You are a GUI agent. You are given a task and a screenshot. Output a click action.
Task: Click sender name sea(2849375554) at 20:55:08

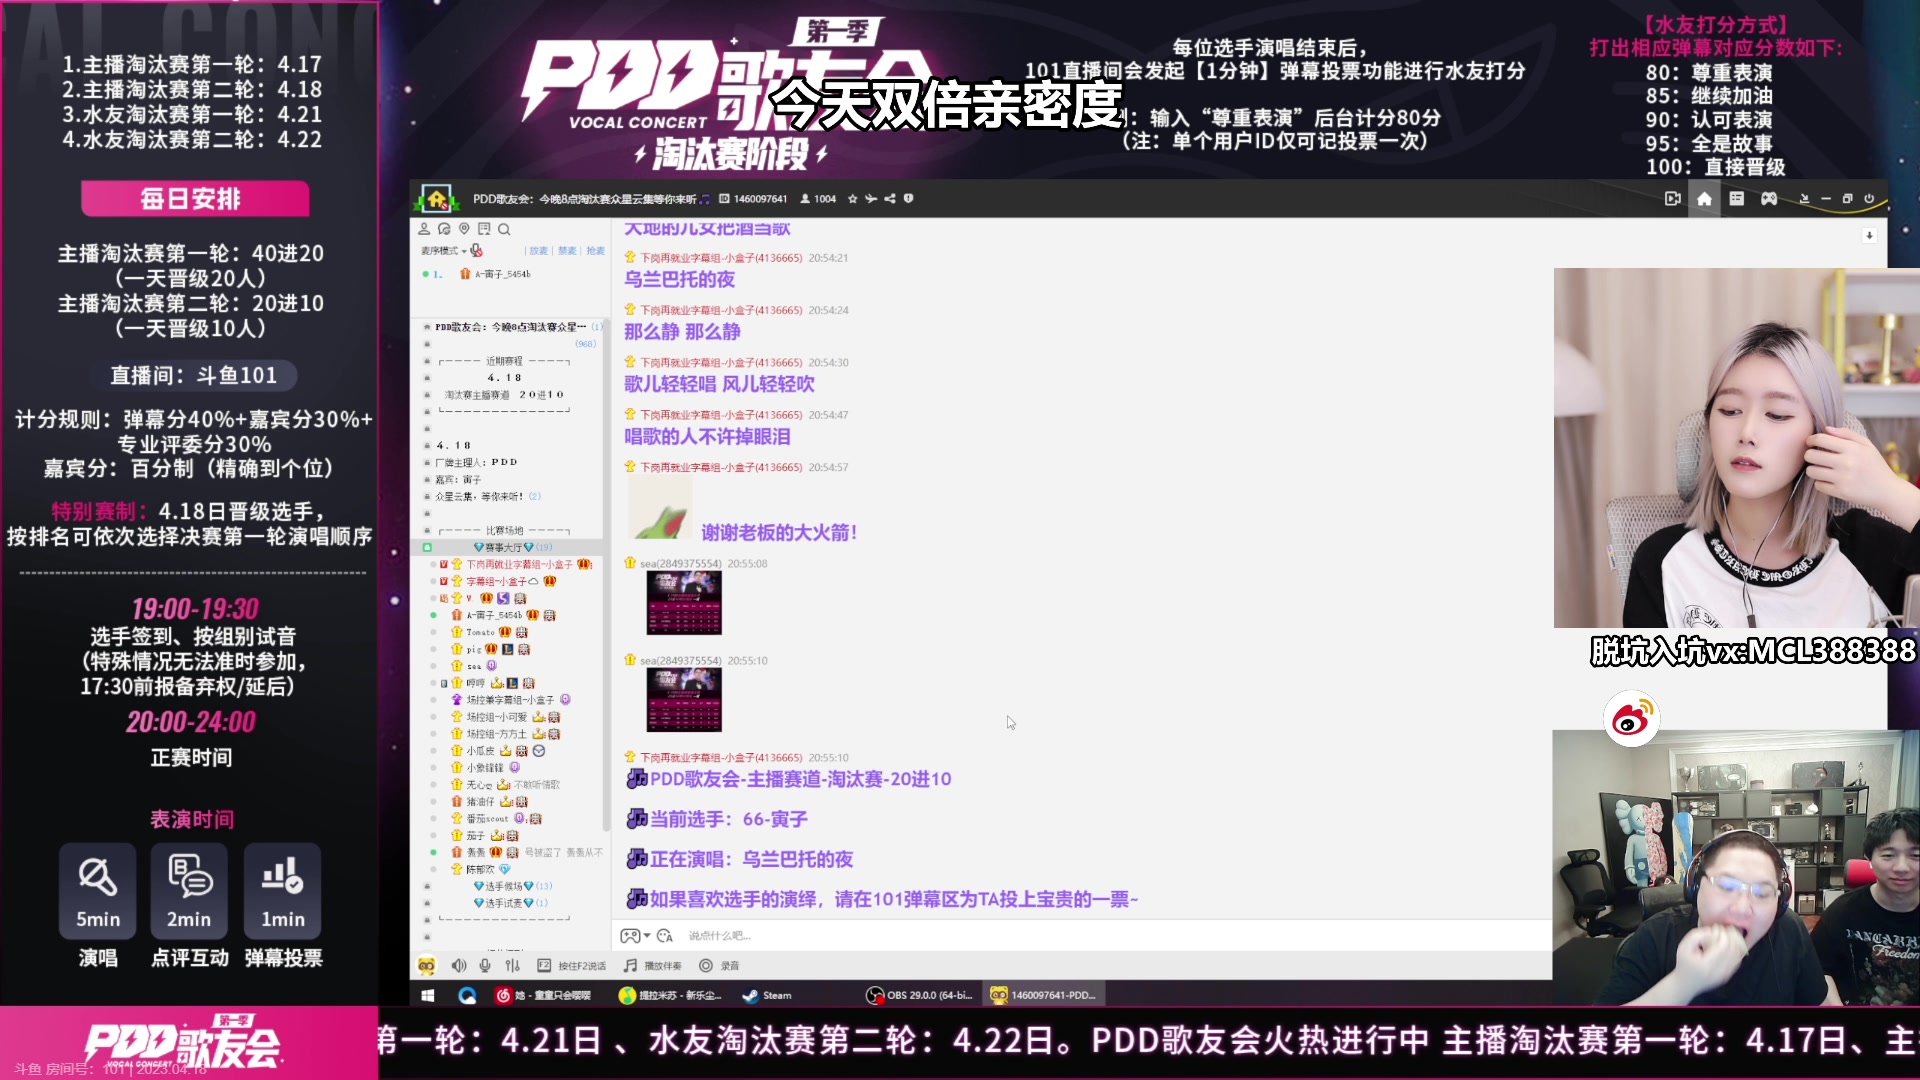pyautogui.click(x=681, y=564)
